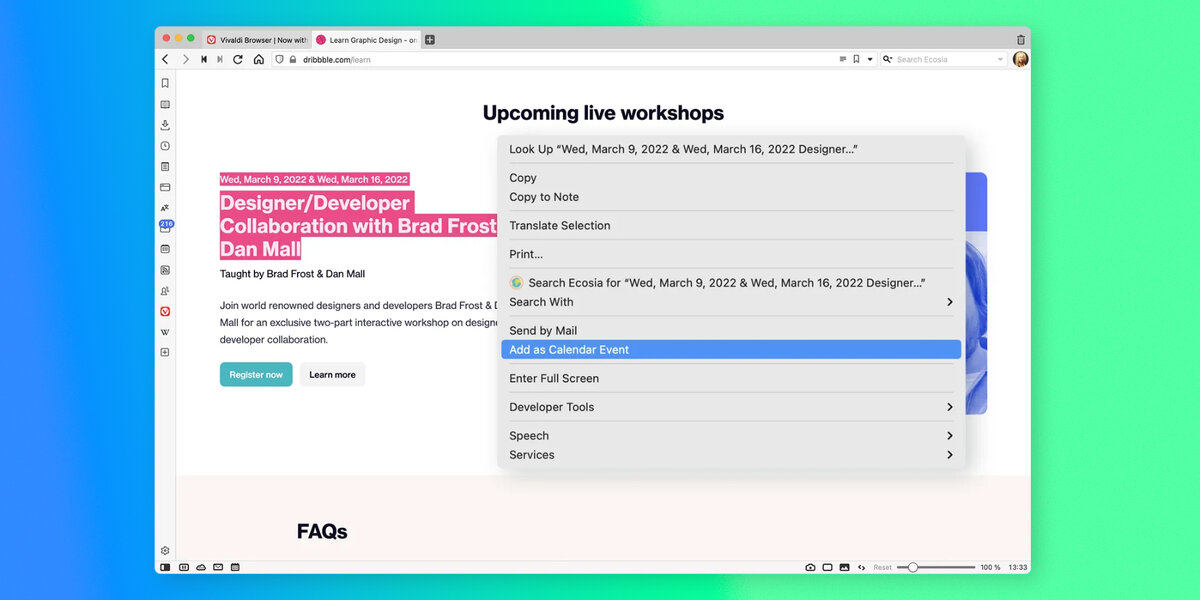Choose Copy to Note
The width and height of the screenshot is (1200, 600).
(x=731, y=197)
